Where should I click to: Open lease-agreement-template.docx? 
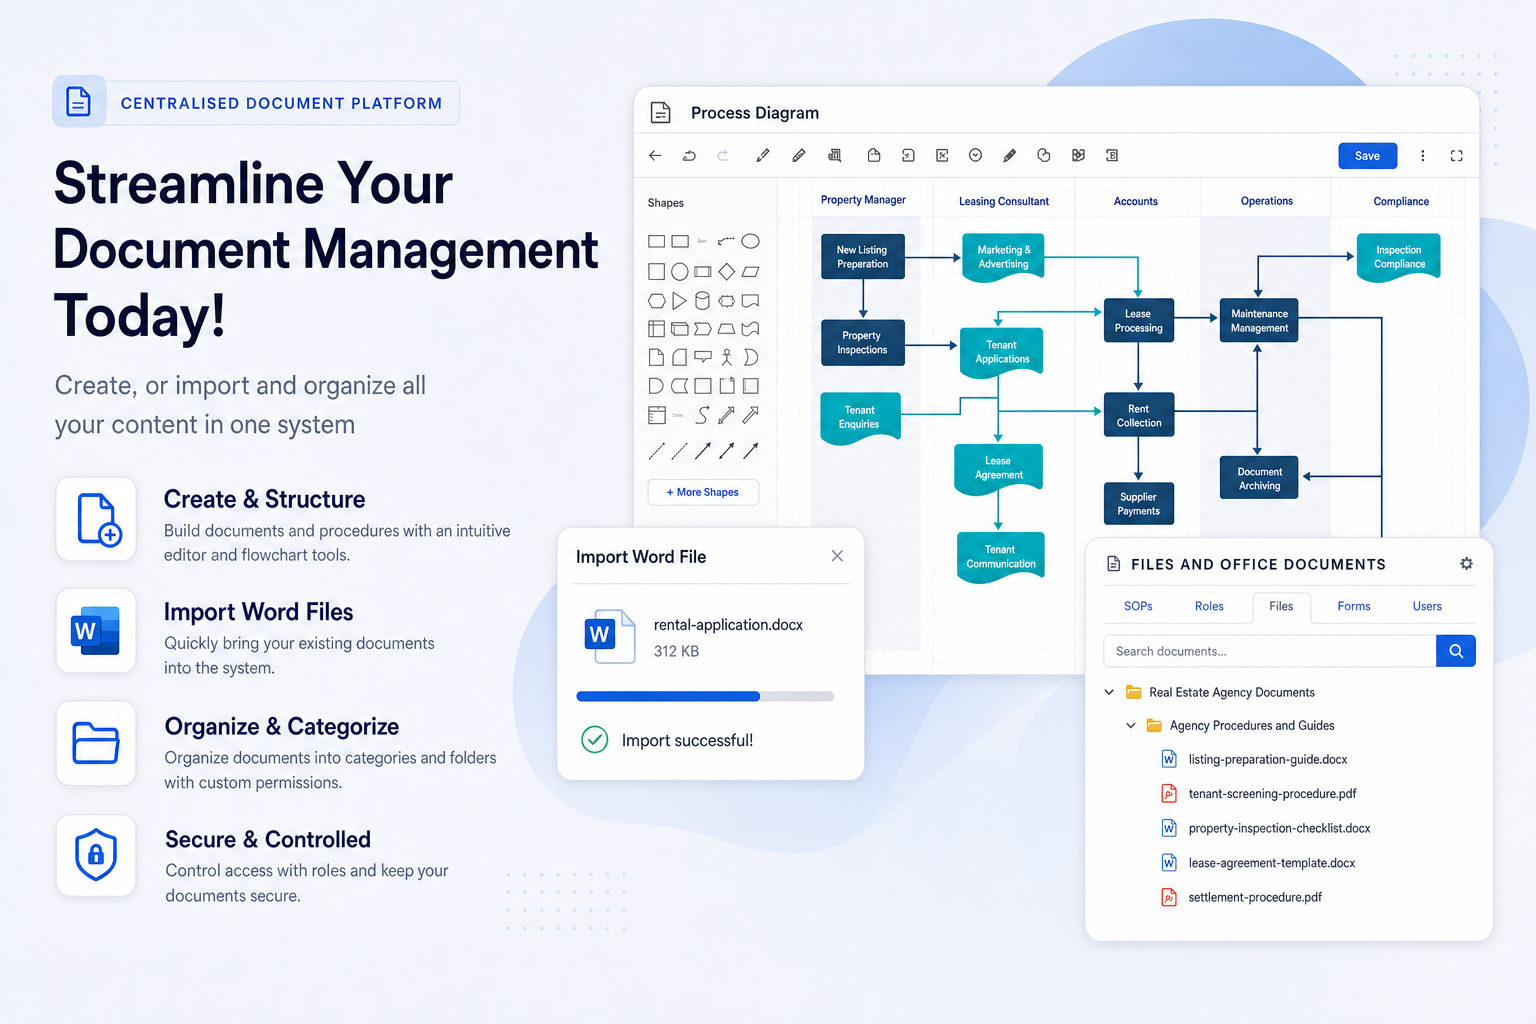coord(1272,863)
